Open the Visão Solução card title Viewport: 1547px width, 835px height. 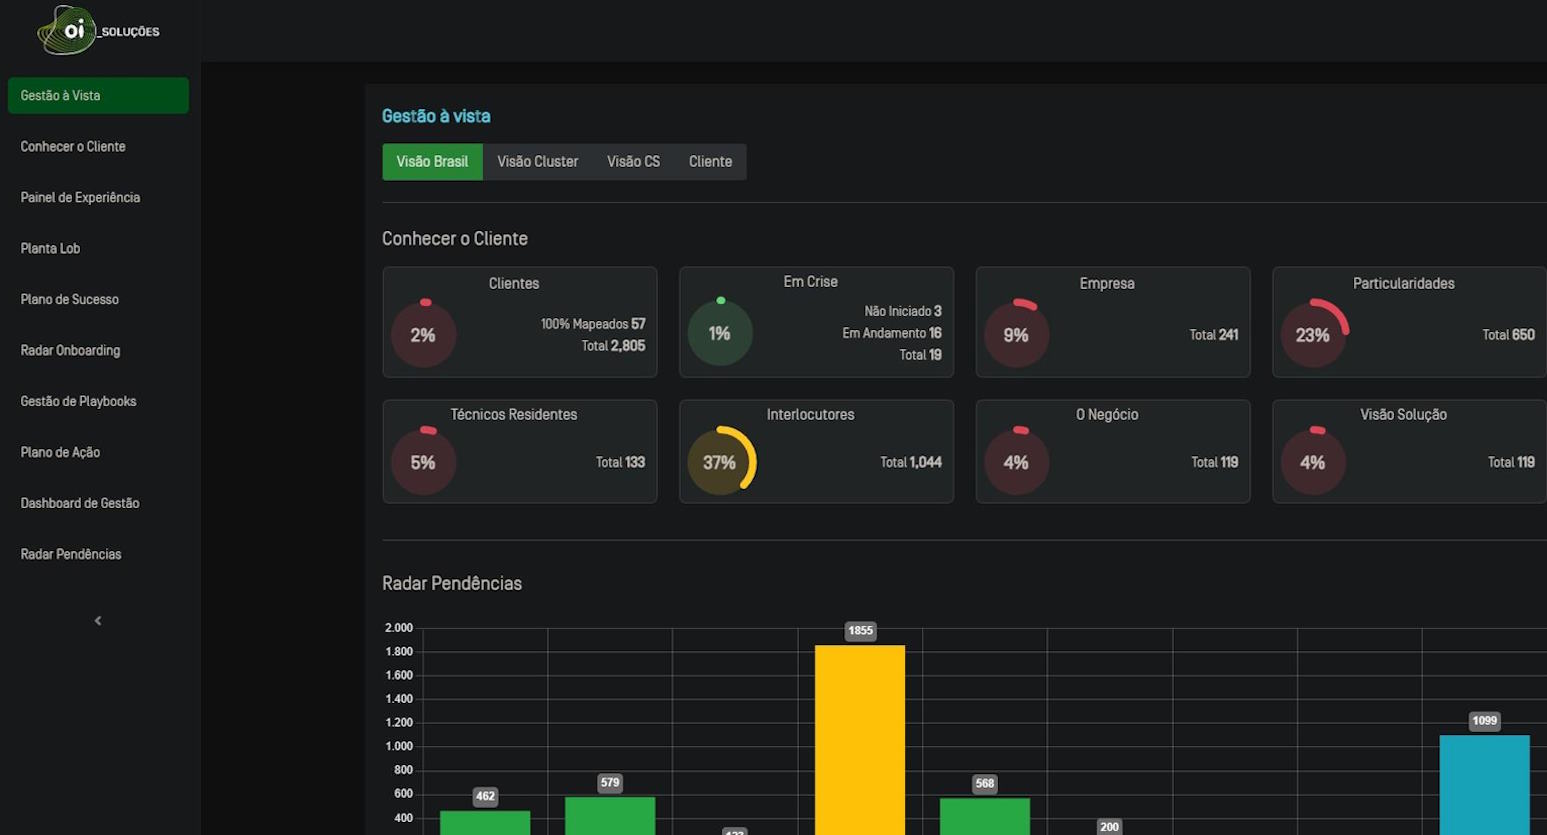[1404, 415]
